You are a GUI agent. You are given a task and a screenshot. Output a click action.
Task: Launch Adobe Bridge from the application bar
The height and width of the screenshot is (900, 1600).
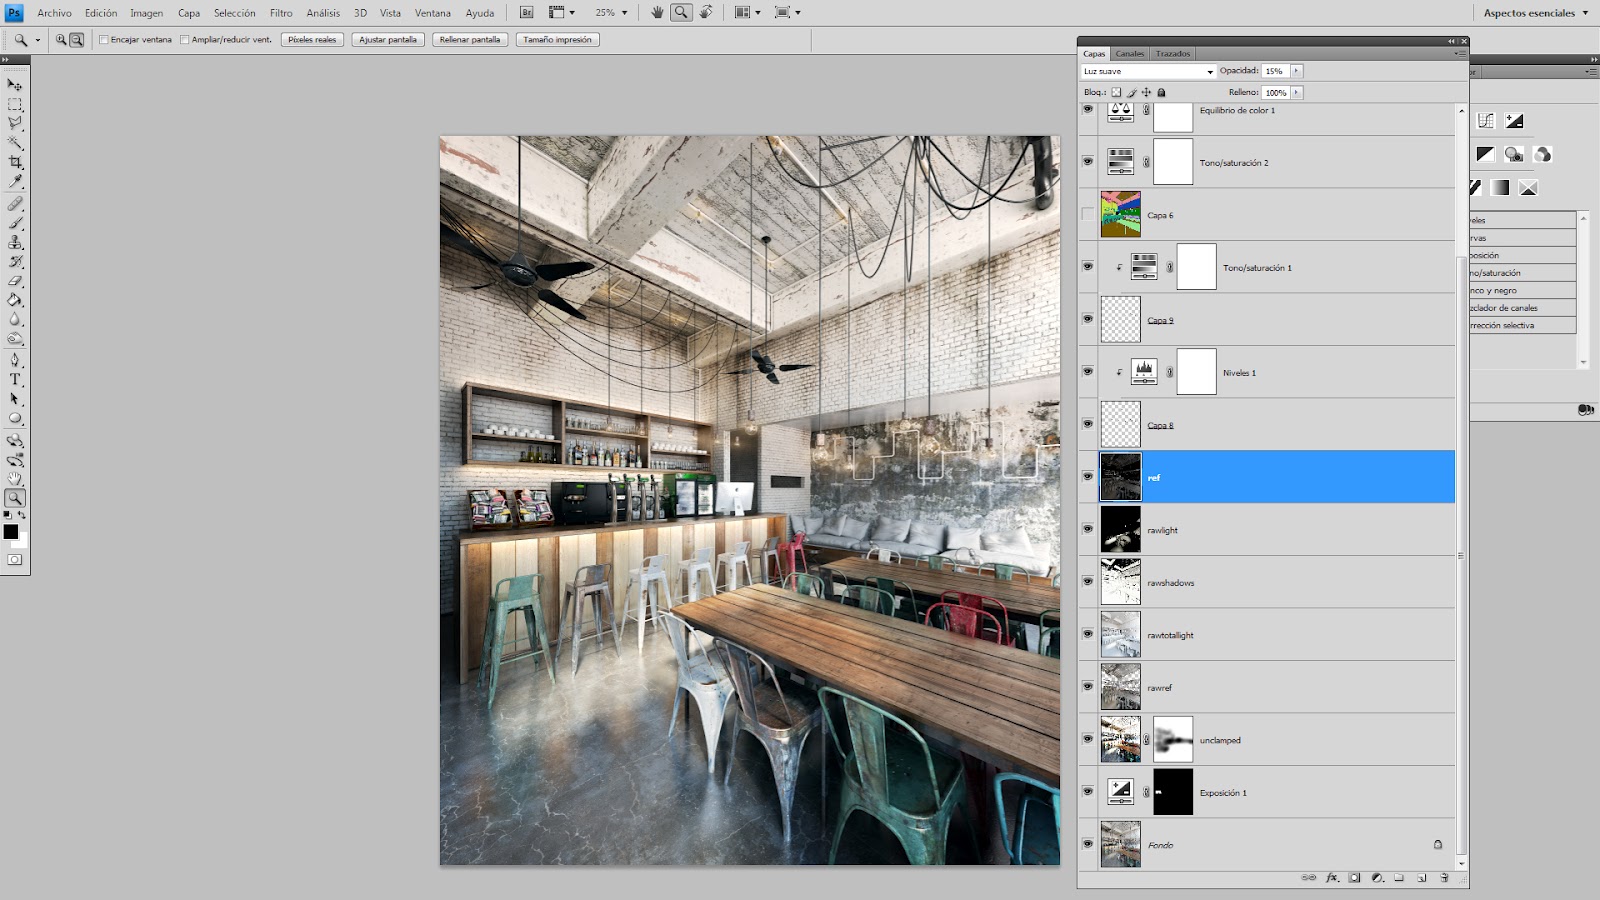(527, 13)
